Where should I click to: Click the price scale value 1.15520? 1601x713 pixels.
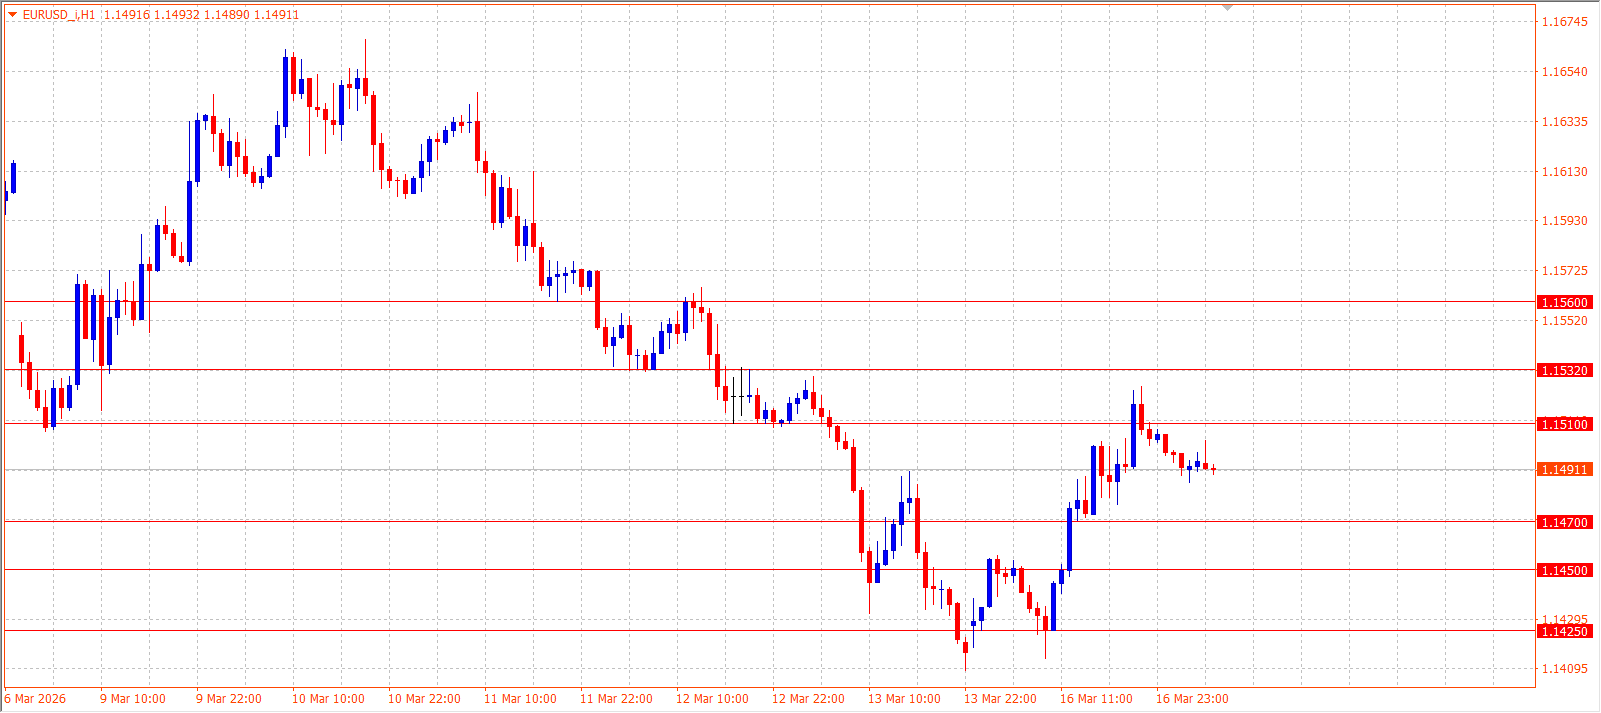pos(1565,321)
